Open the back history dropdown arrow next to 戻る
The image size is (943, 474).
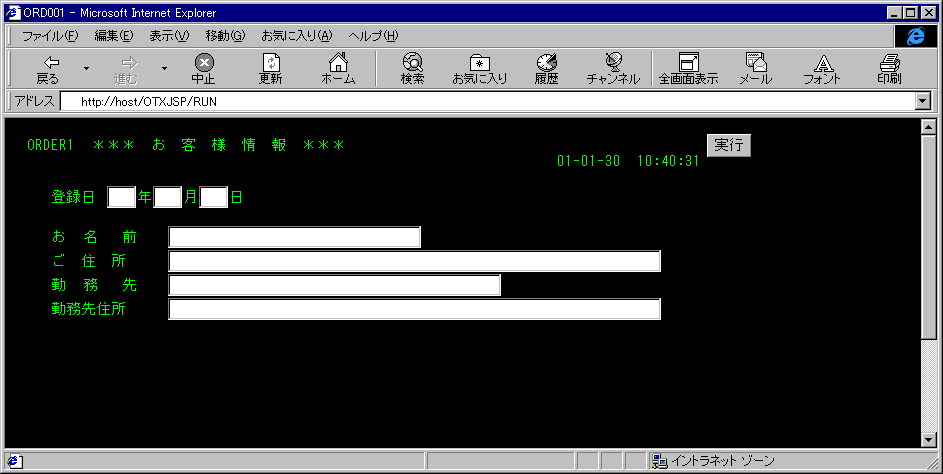pos(86,69)
